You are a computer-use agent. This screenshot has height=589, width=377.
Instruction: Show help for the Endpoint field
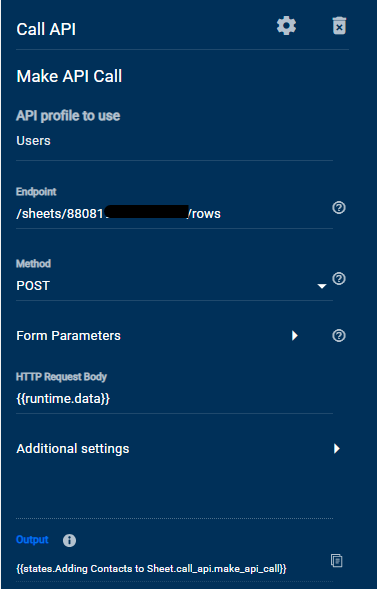[339, 207]
